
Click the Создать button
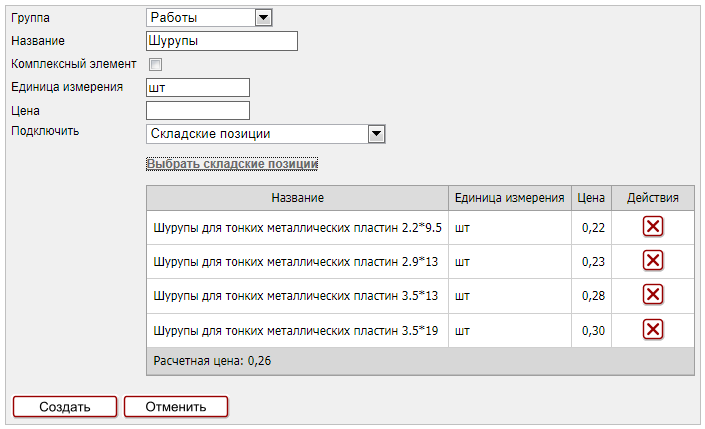click(x=65, y=406)
